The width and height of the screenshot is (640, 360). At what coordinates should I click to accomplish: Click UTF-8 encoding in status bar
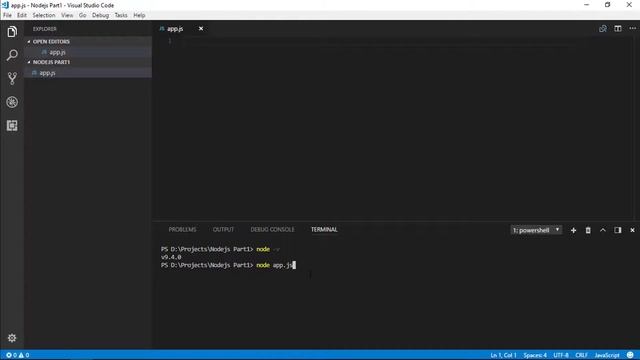click(561, 355)
